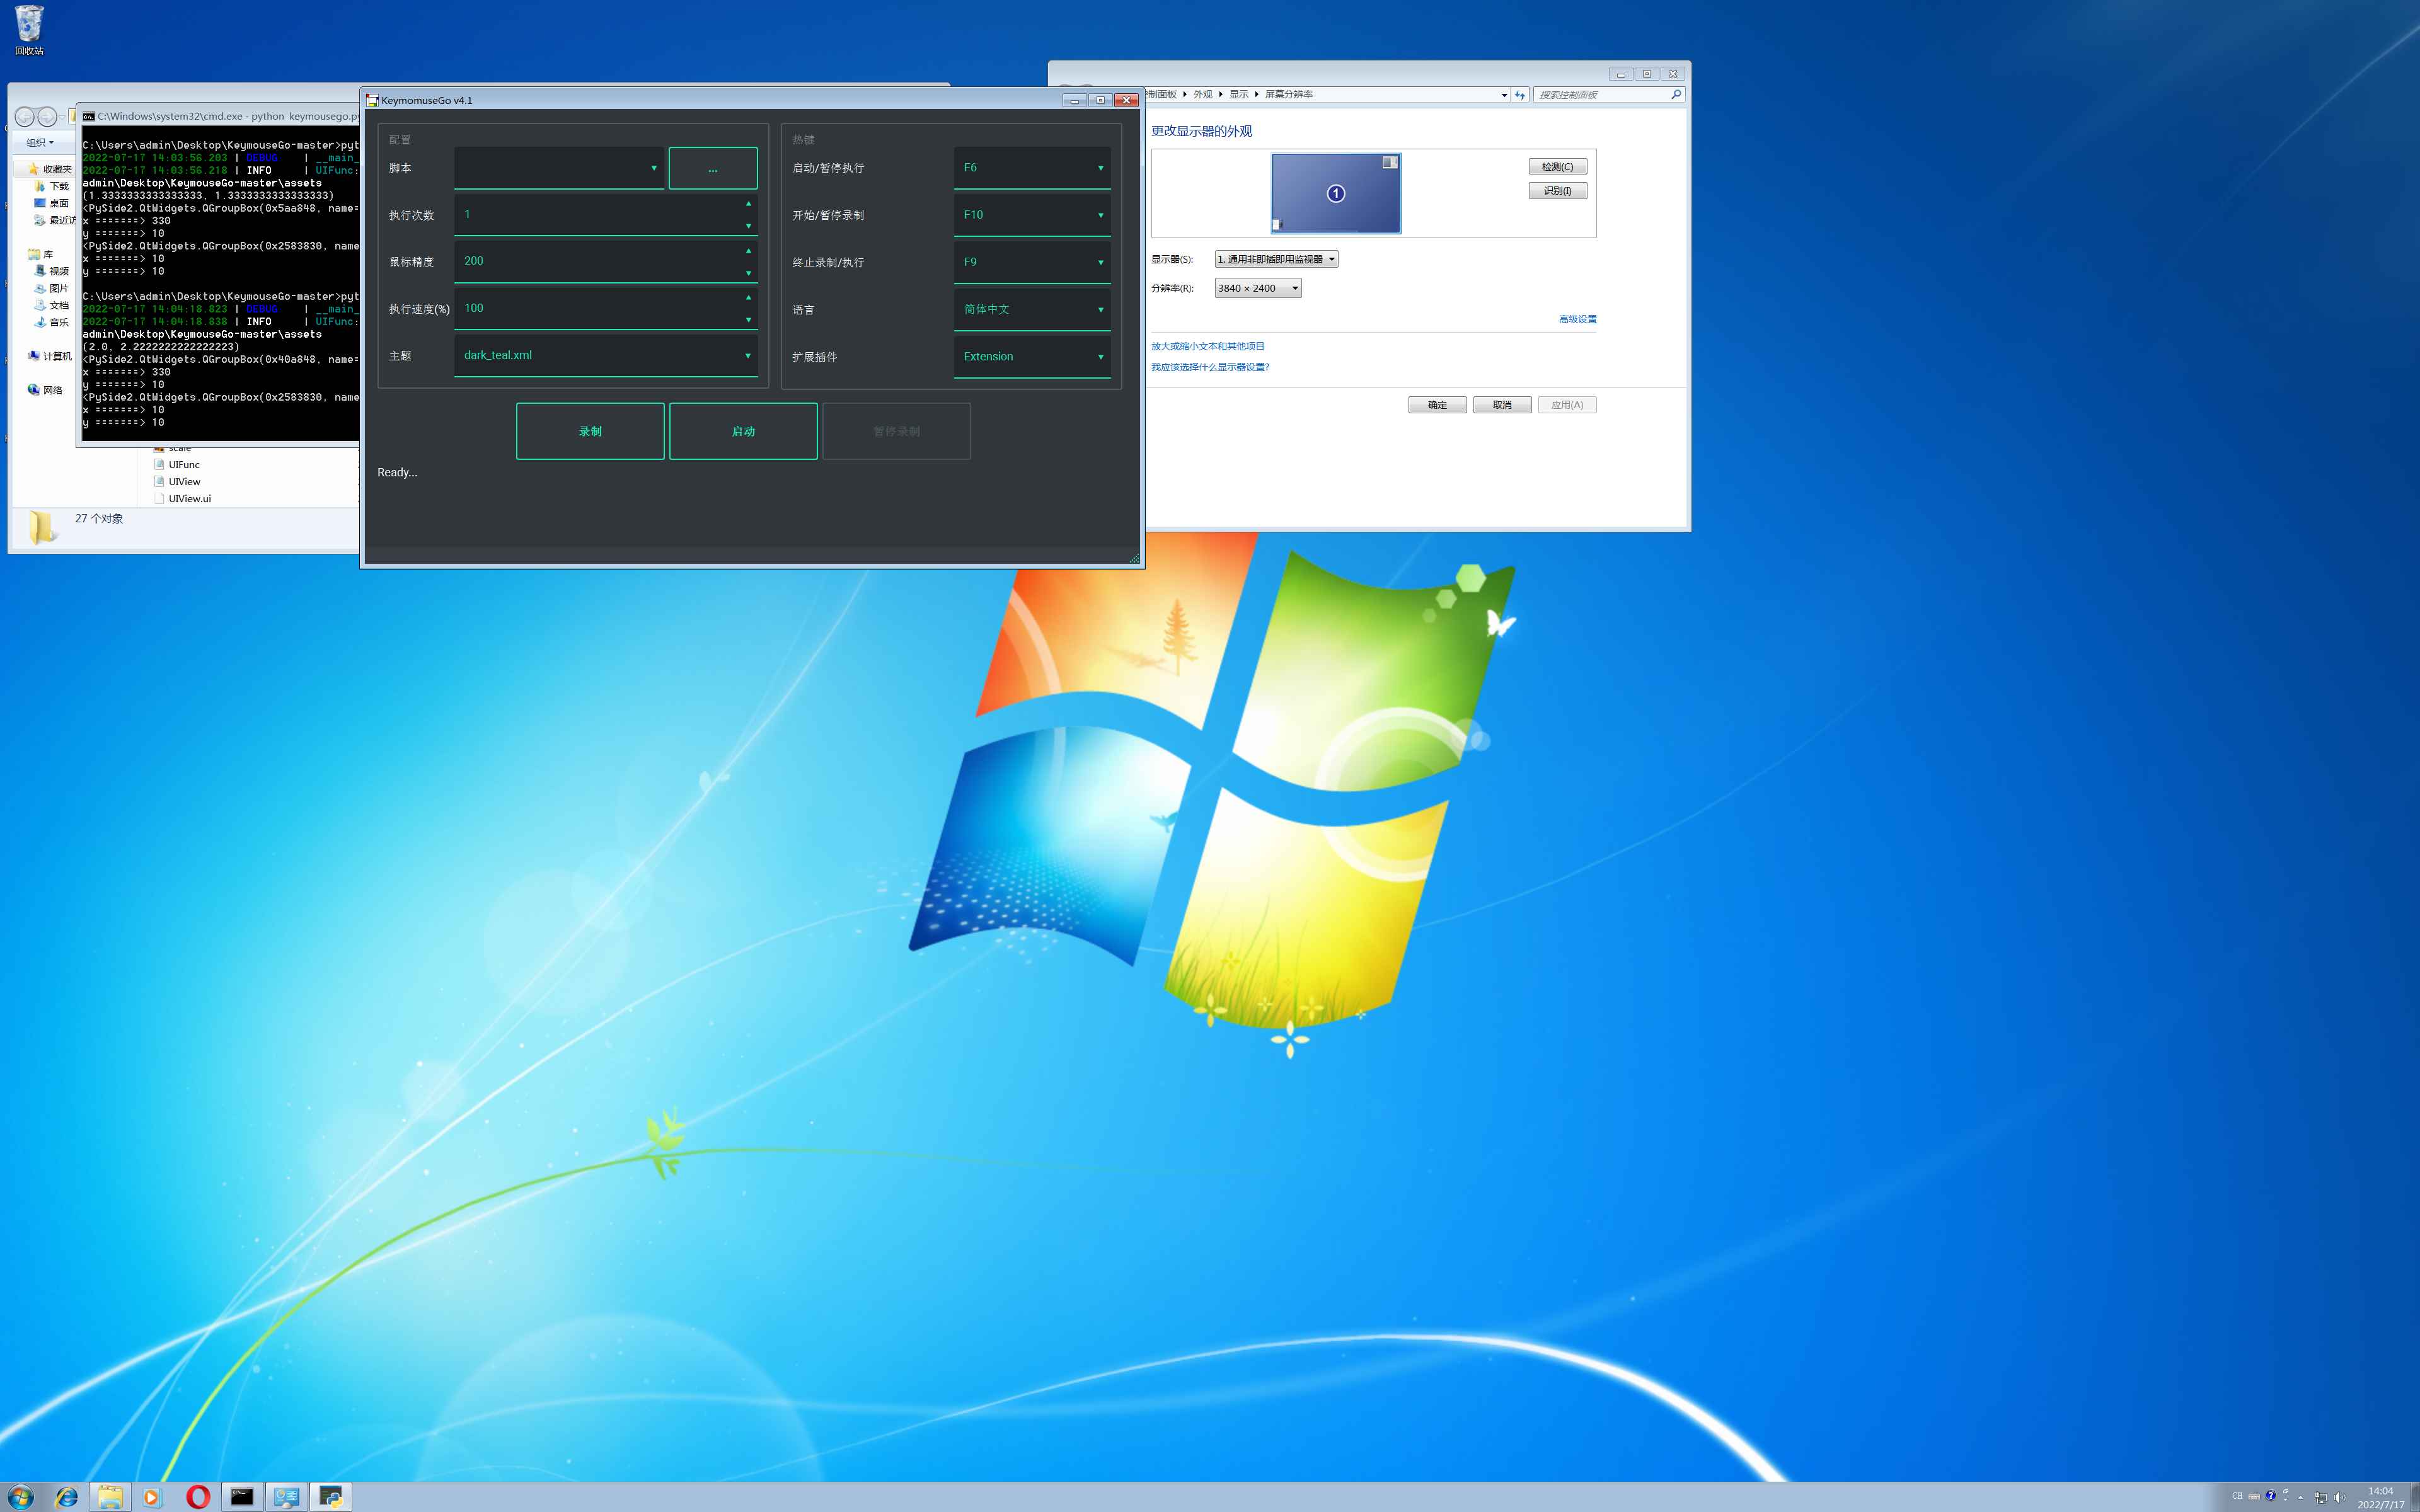Increase execution speed percent up arrow
Screen dimensions: 2420x1512
click(748, 298)
